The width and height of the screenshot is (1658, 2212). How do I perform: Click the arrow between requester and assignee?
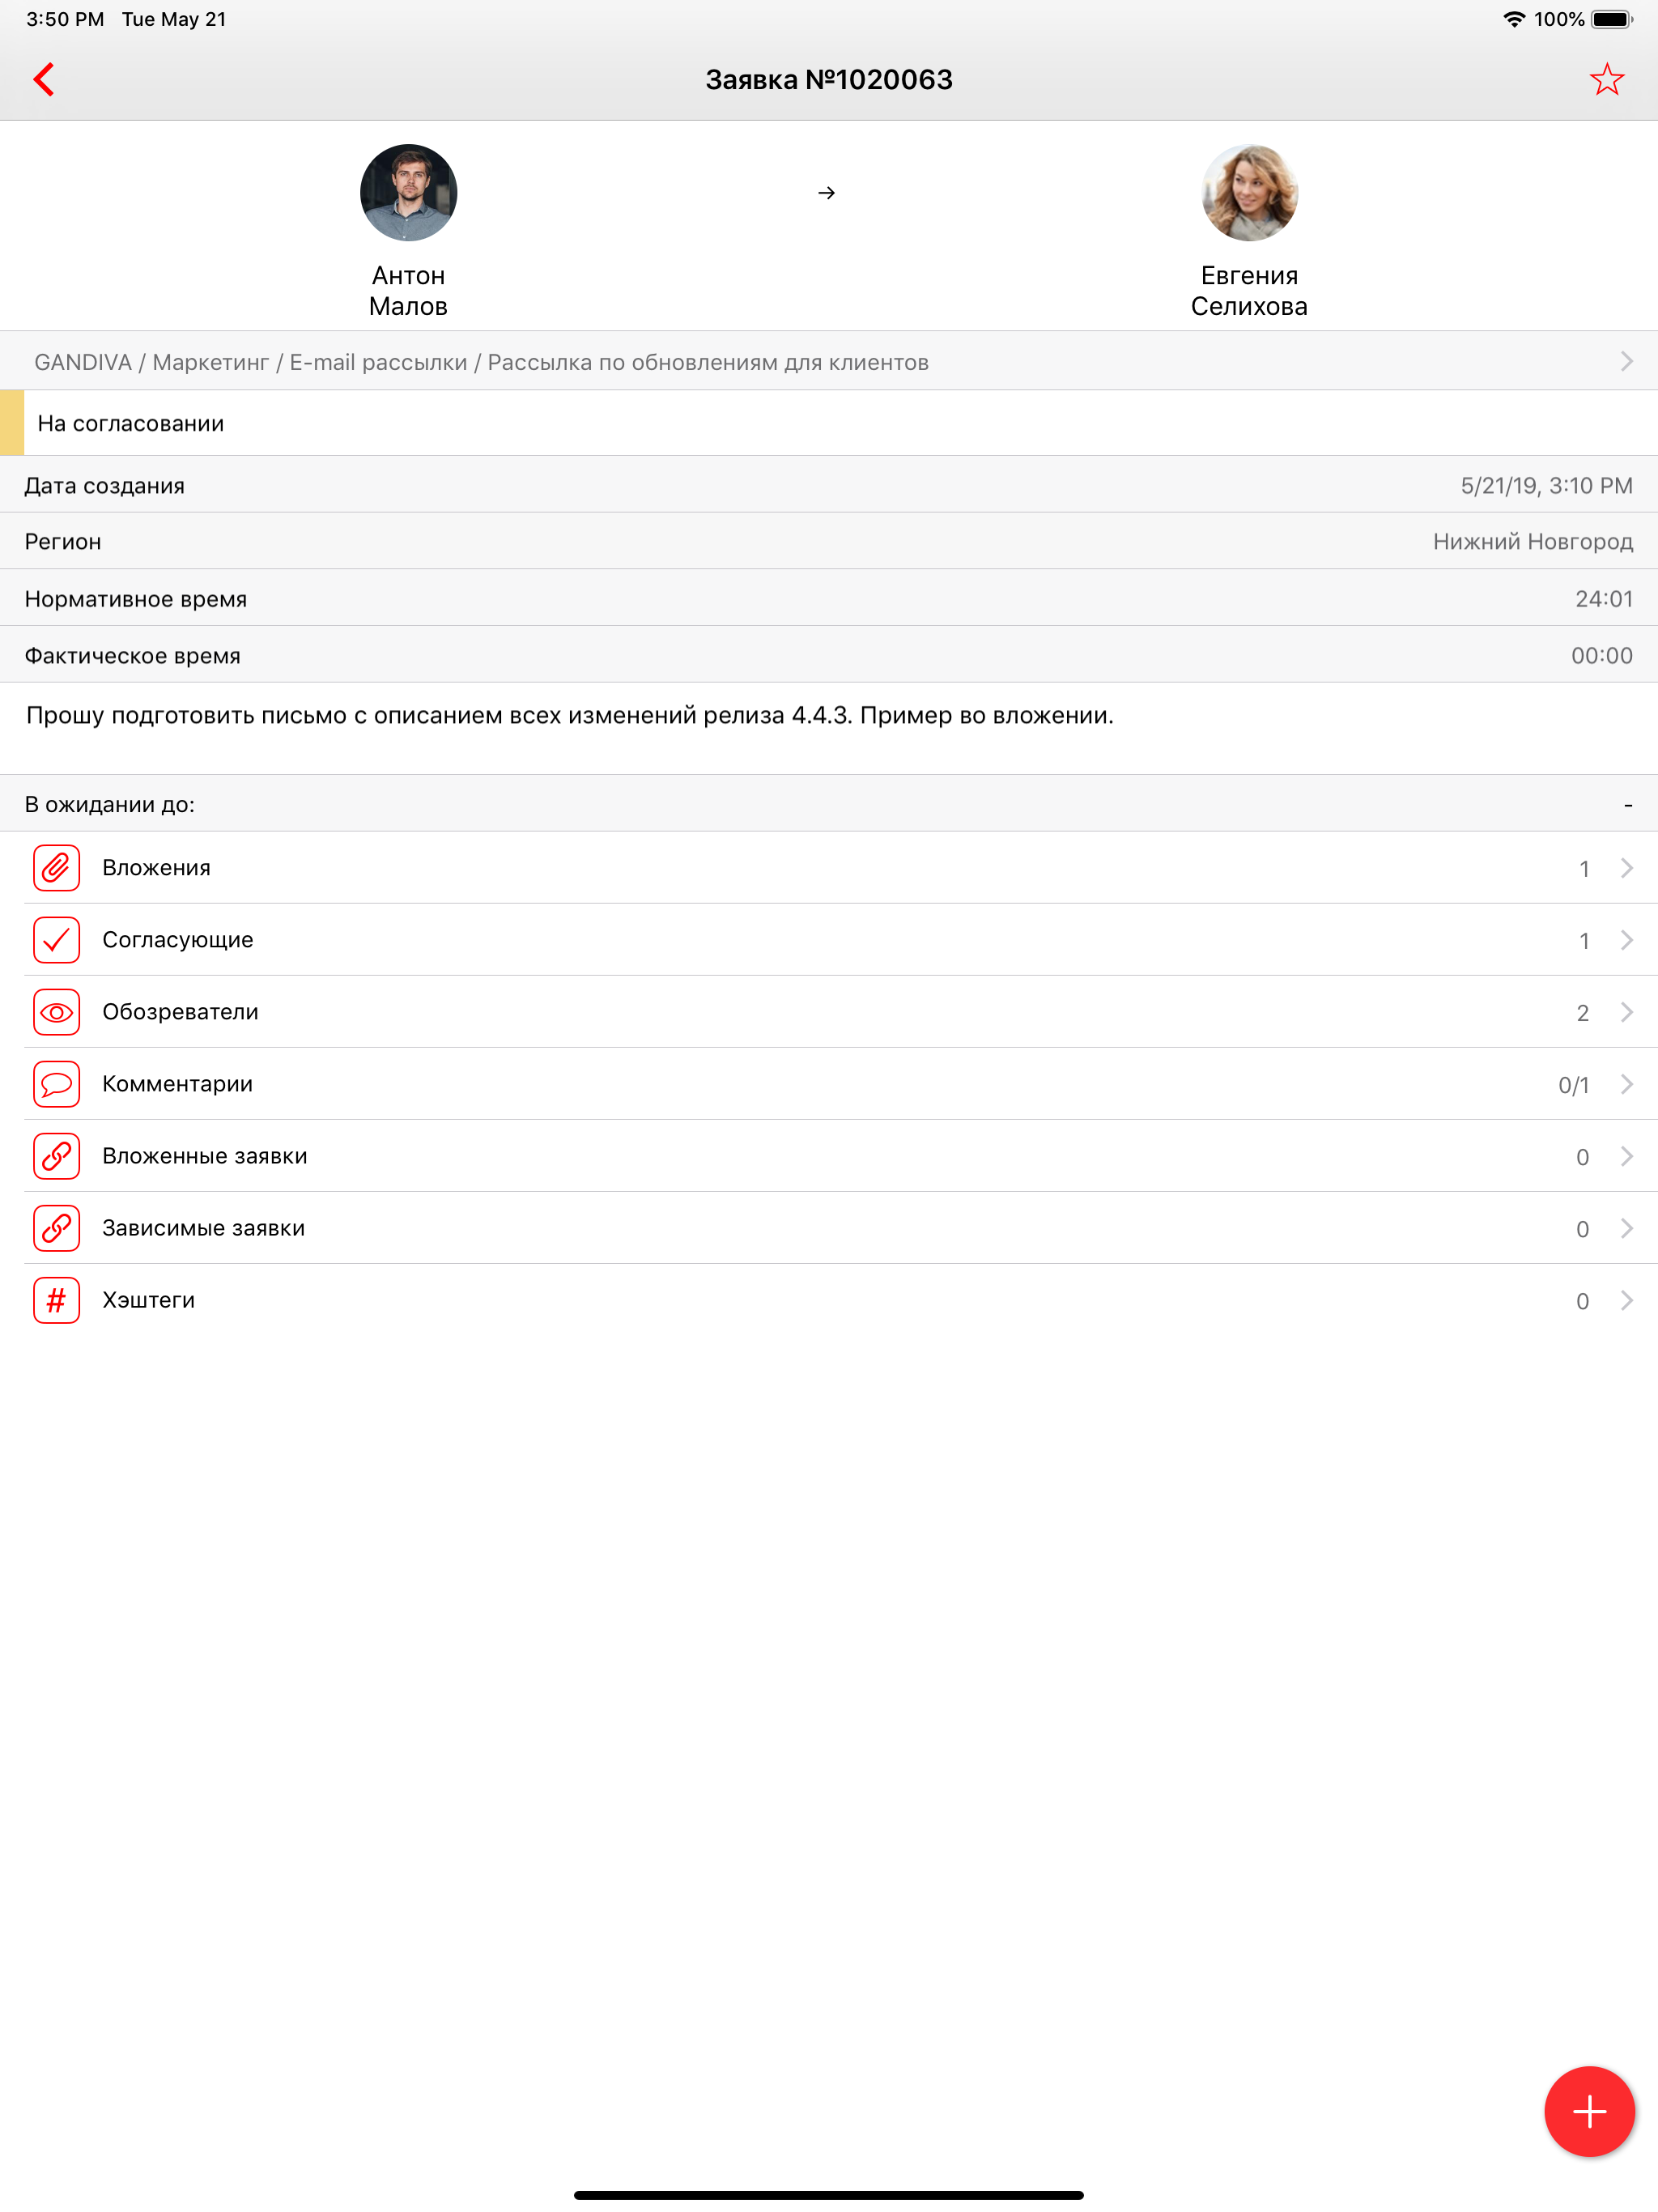826,193
